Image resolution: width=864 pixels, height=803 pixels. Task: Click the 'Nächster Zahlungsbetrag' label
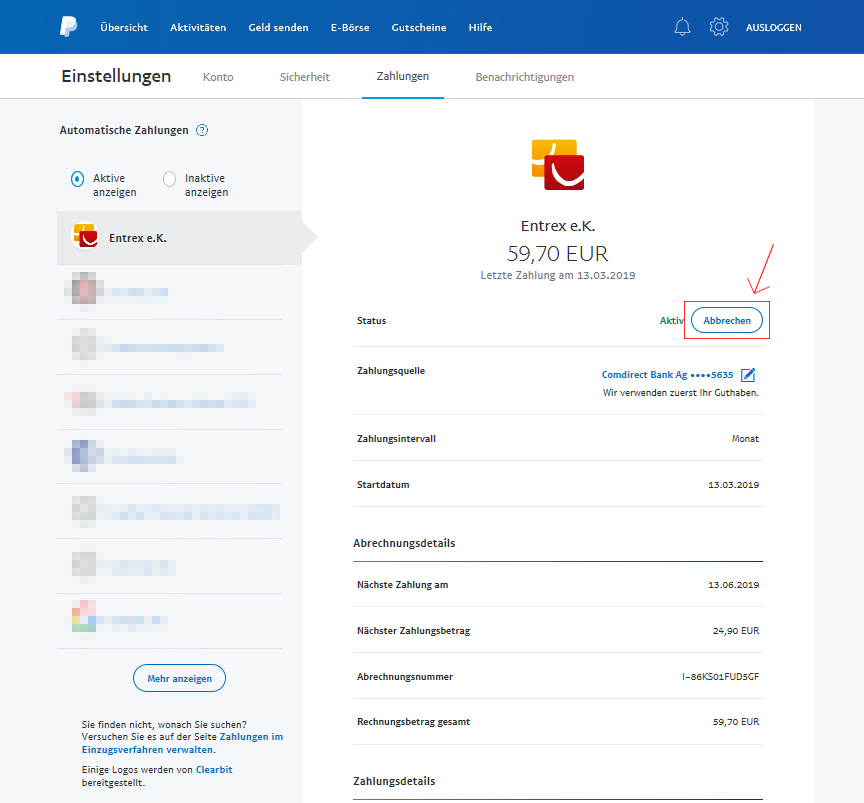point(413,630)
